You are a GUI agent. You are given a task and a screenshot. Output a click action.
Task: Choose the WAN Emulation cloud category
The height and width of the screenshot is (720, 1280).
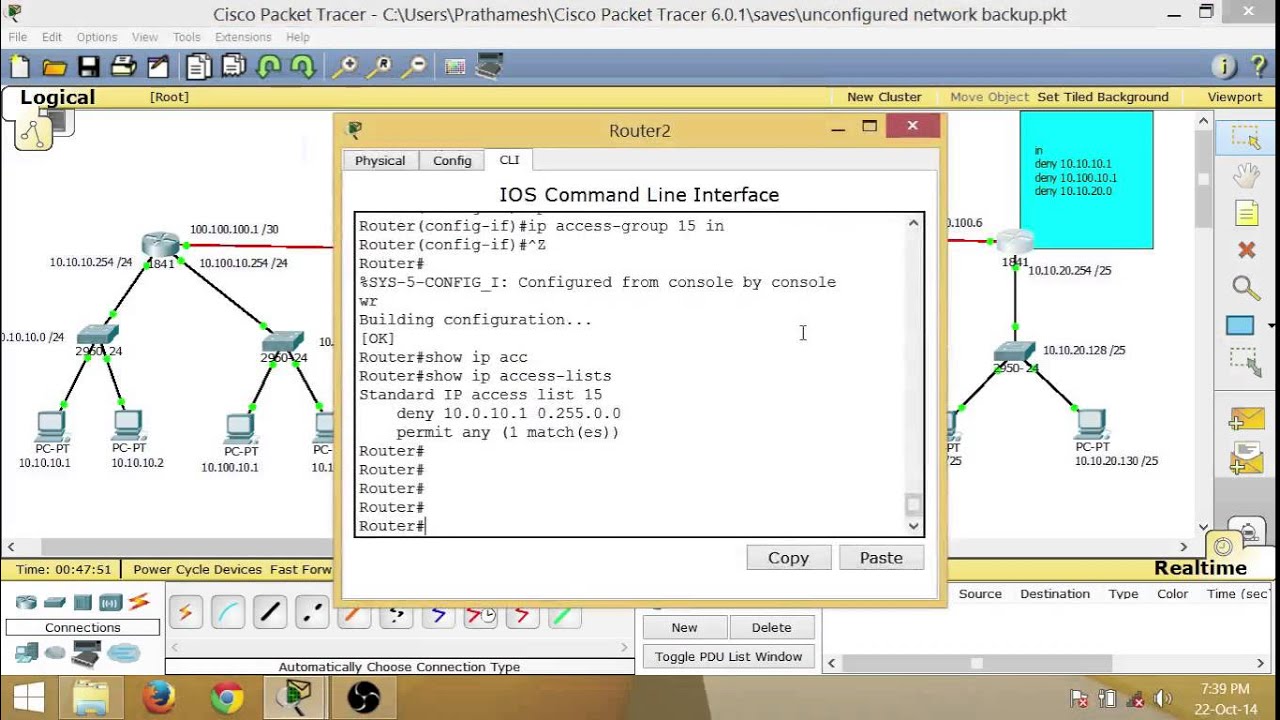(56, 653)
